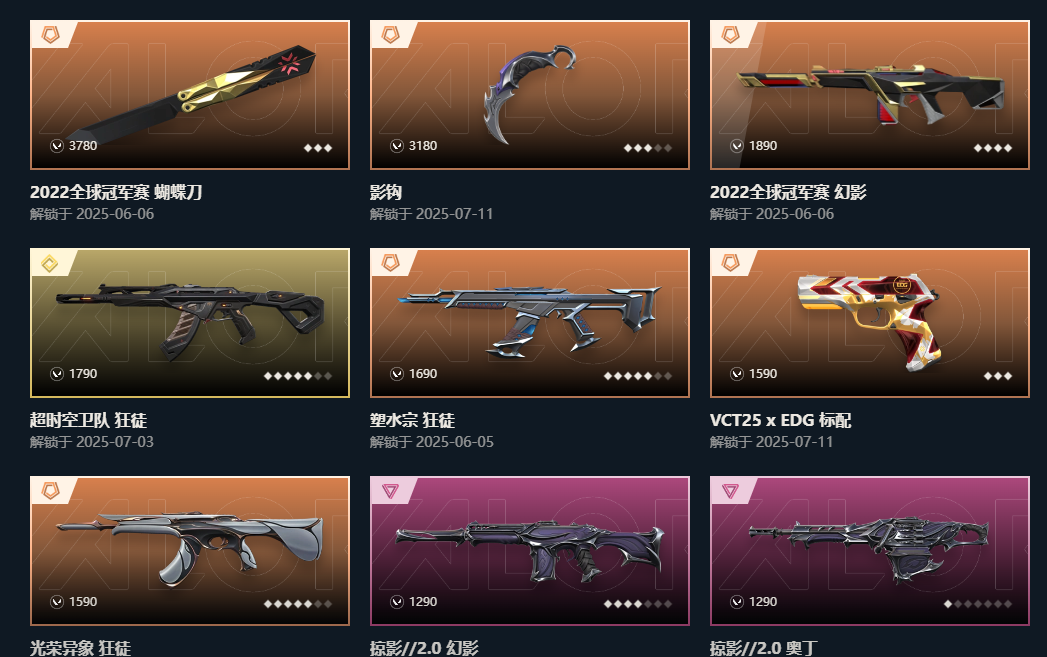Open the 2022全球冠军赛 幻影 rifle card
Screen dimensions: 1047x657
pos(869,95)
